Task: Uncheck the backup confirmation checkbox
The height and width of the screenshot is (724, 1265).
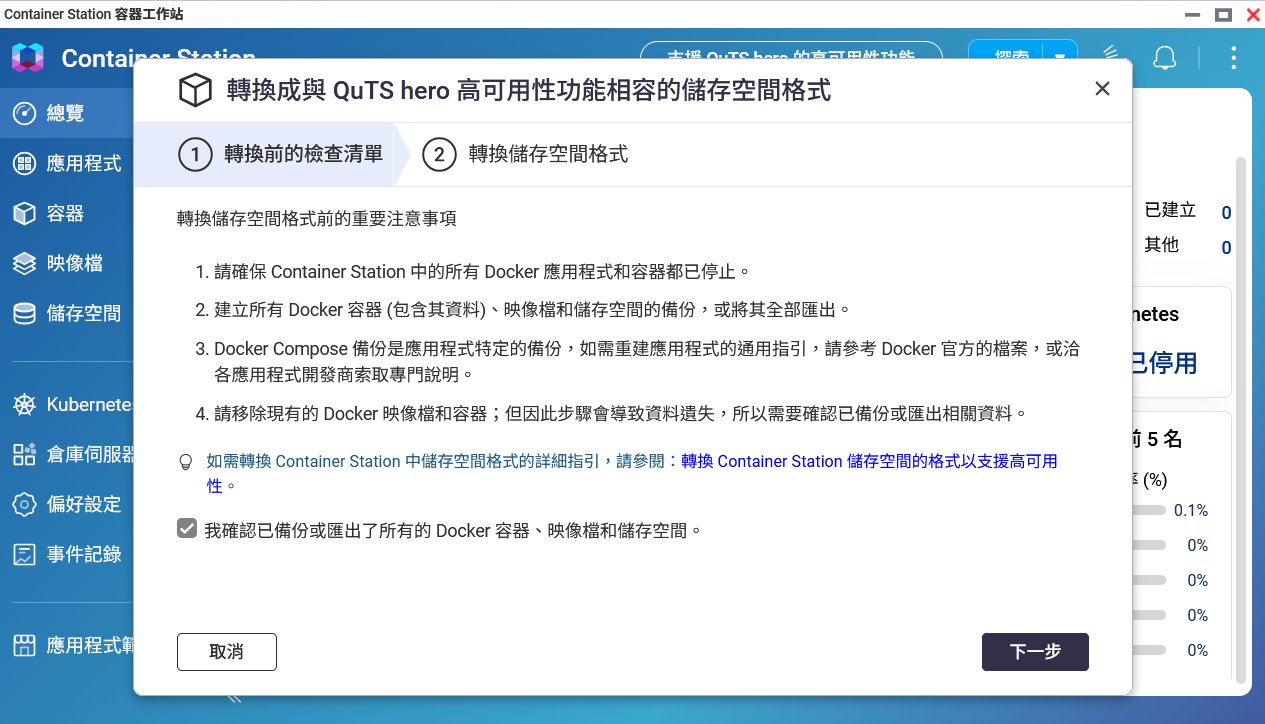Action: click(187, 529)
